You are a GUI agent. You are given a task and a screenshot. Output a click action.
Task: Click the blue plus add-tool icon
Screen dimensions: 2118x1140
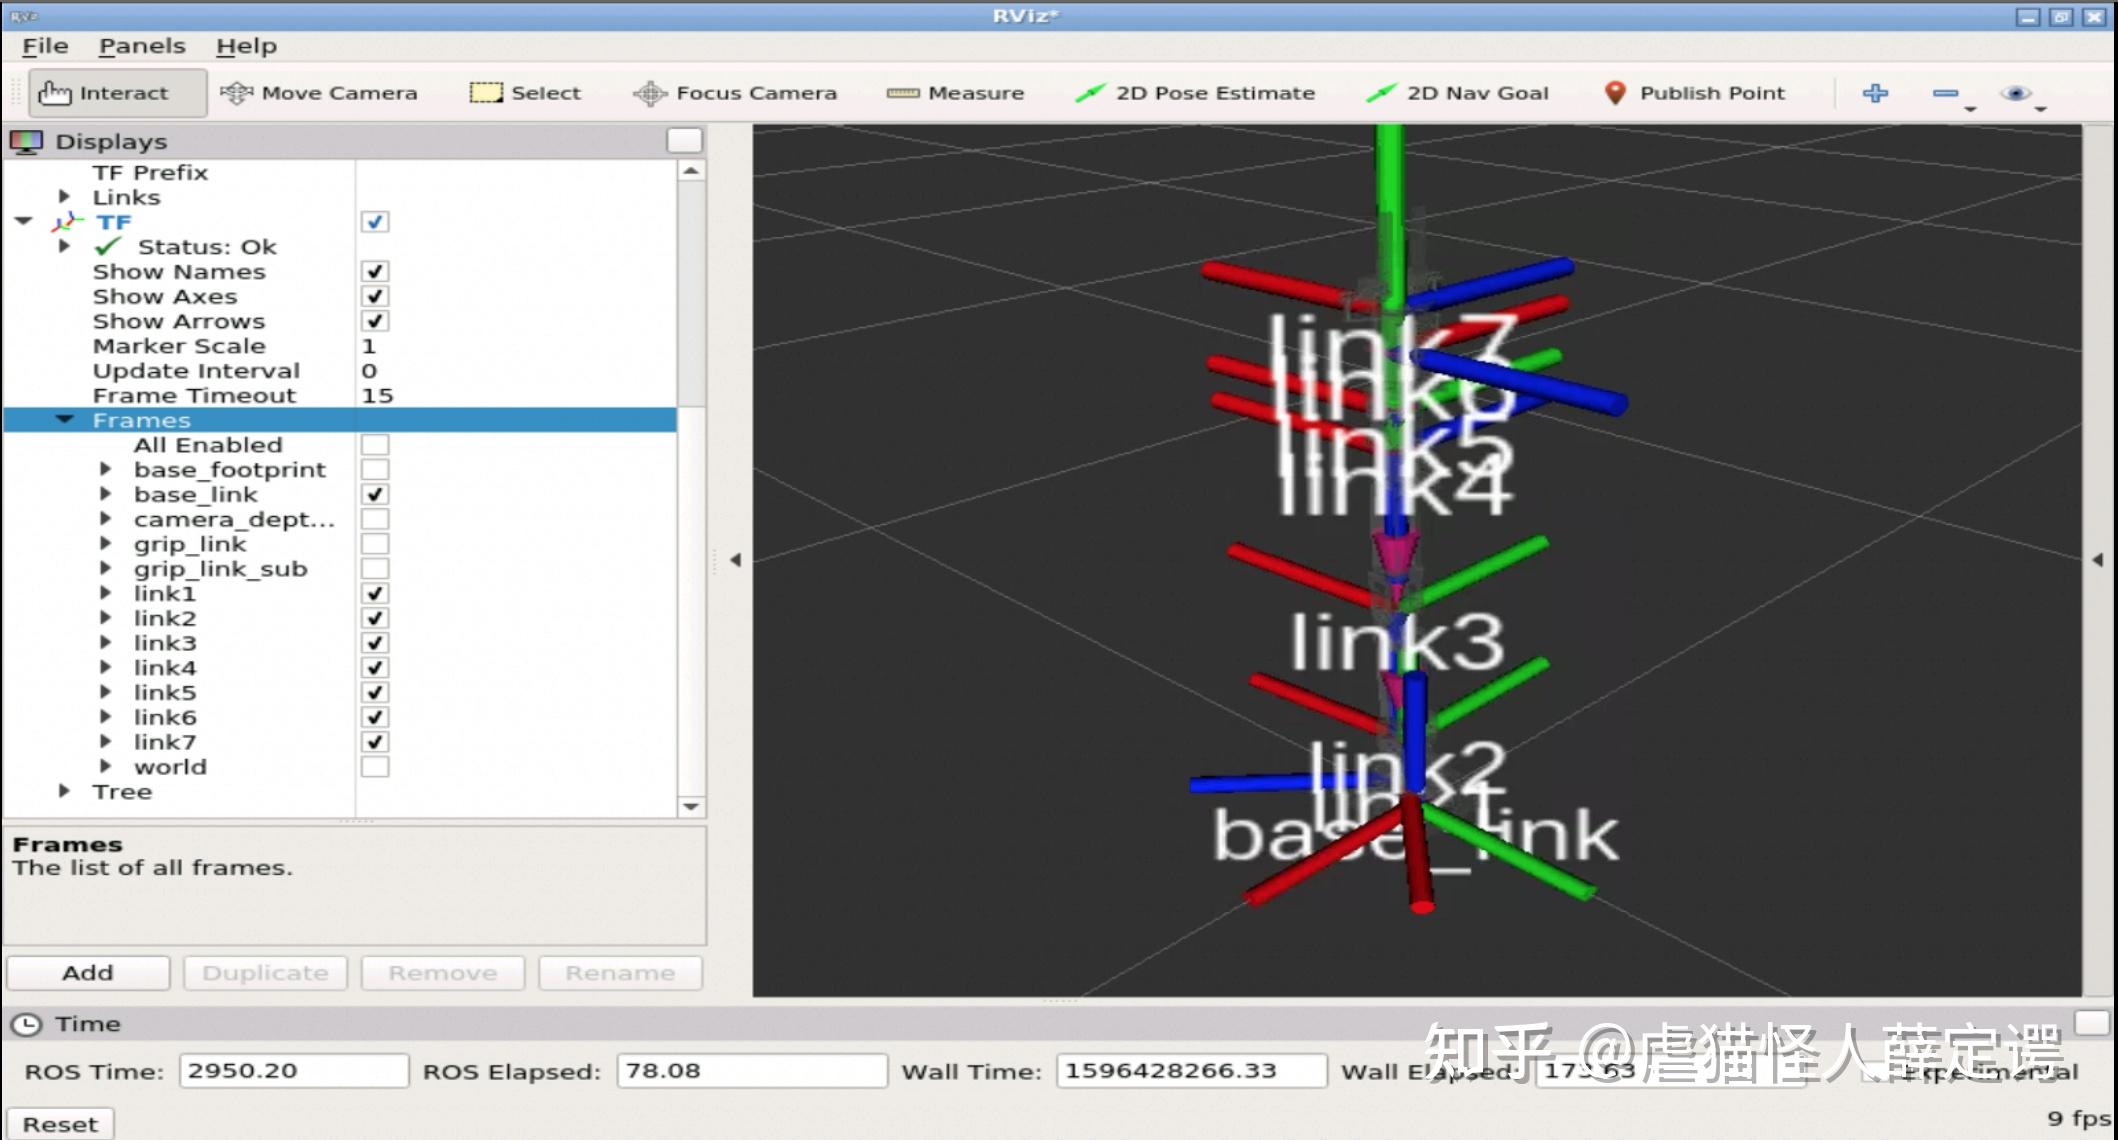[1875, 93]
